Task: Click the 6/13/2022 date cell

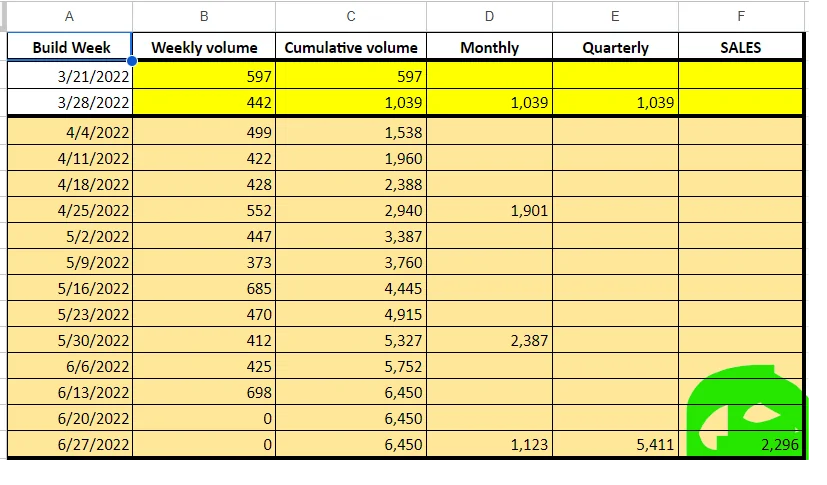Action: click(69, 392)
